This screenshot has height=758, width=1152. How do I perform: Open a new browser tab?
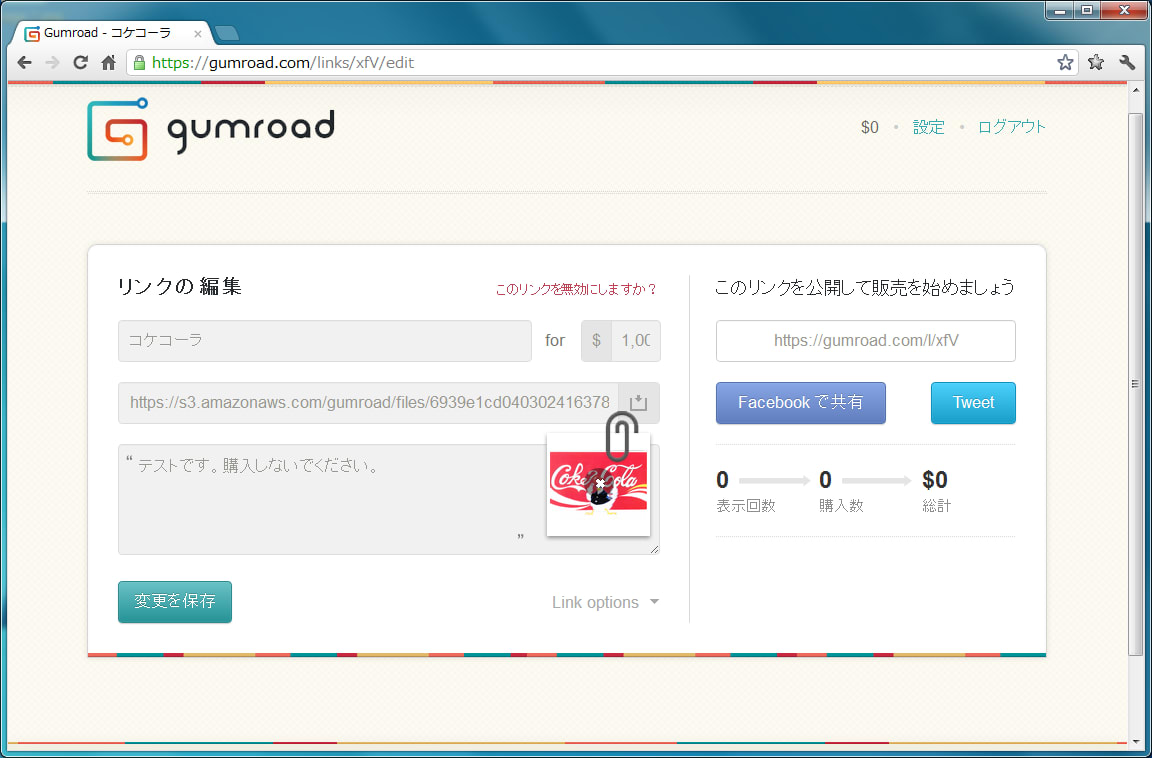point(227,33)
